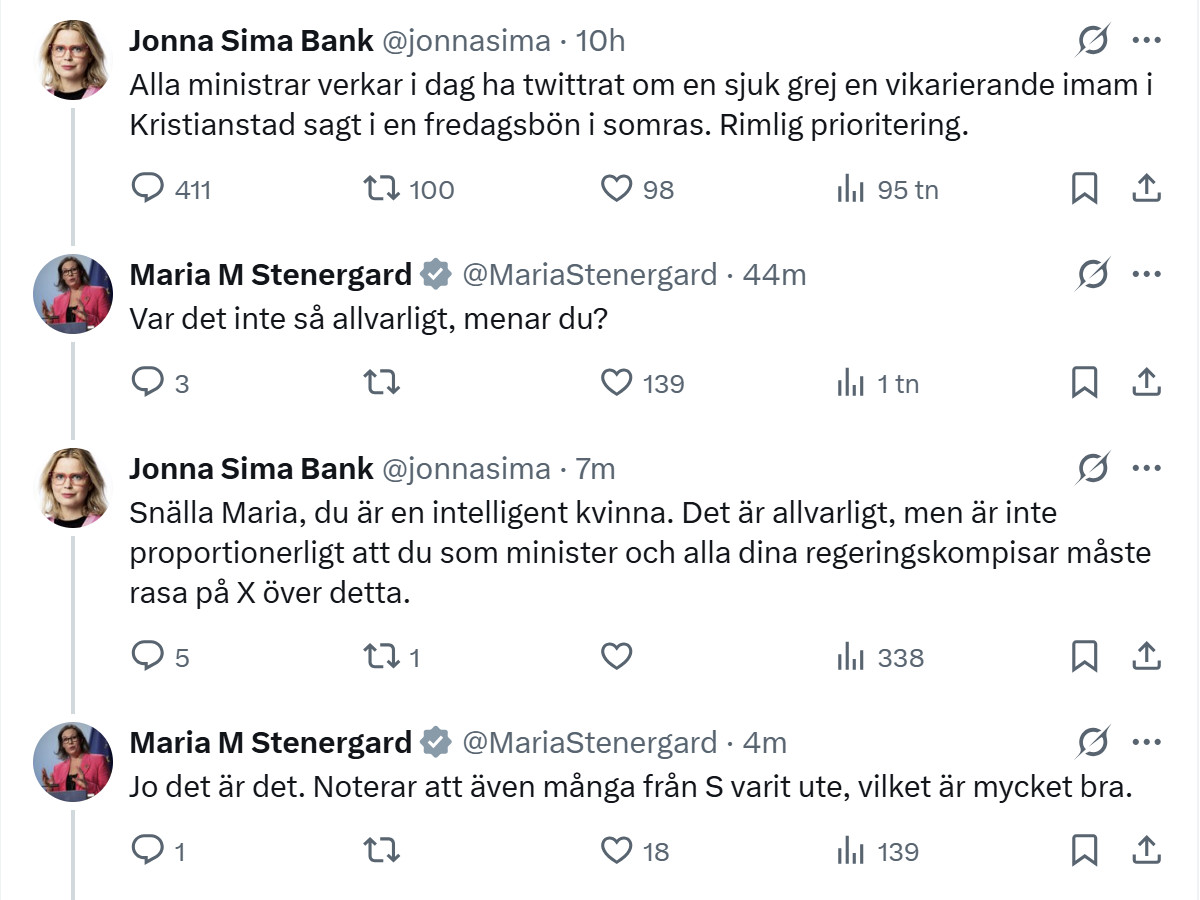
Task: Retweet the post with 100 reposts
Action: 379,188
